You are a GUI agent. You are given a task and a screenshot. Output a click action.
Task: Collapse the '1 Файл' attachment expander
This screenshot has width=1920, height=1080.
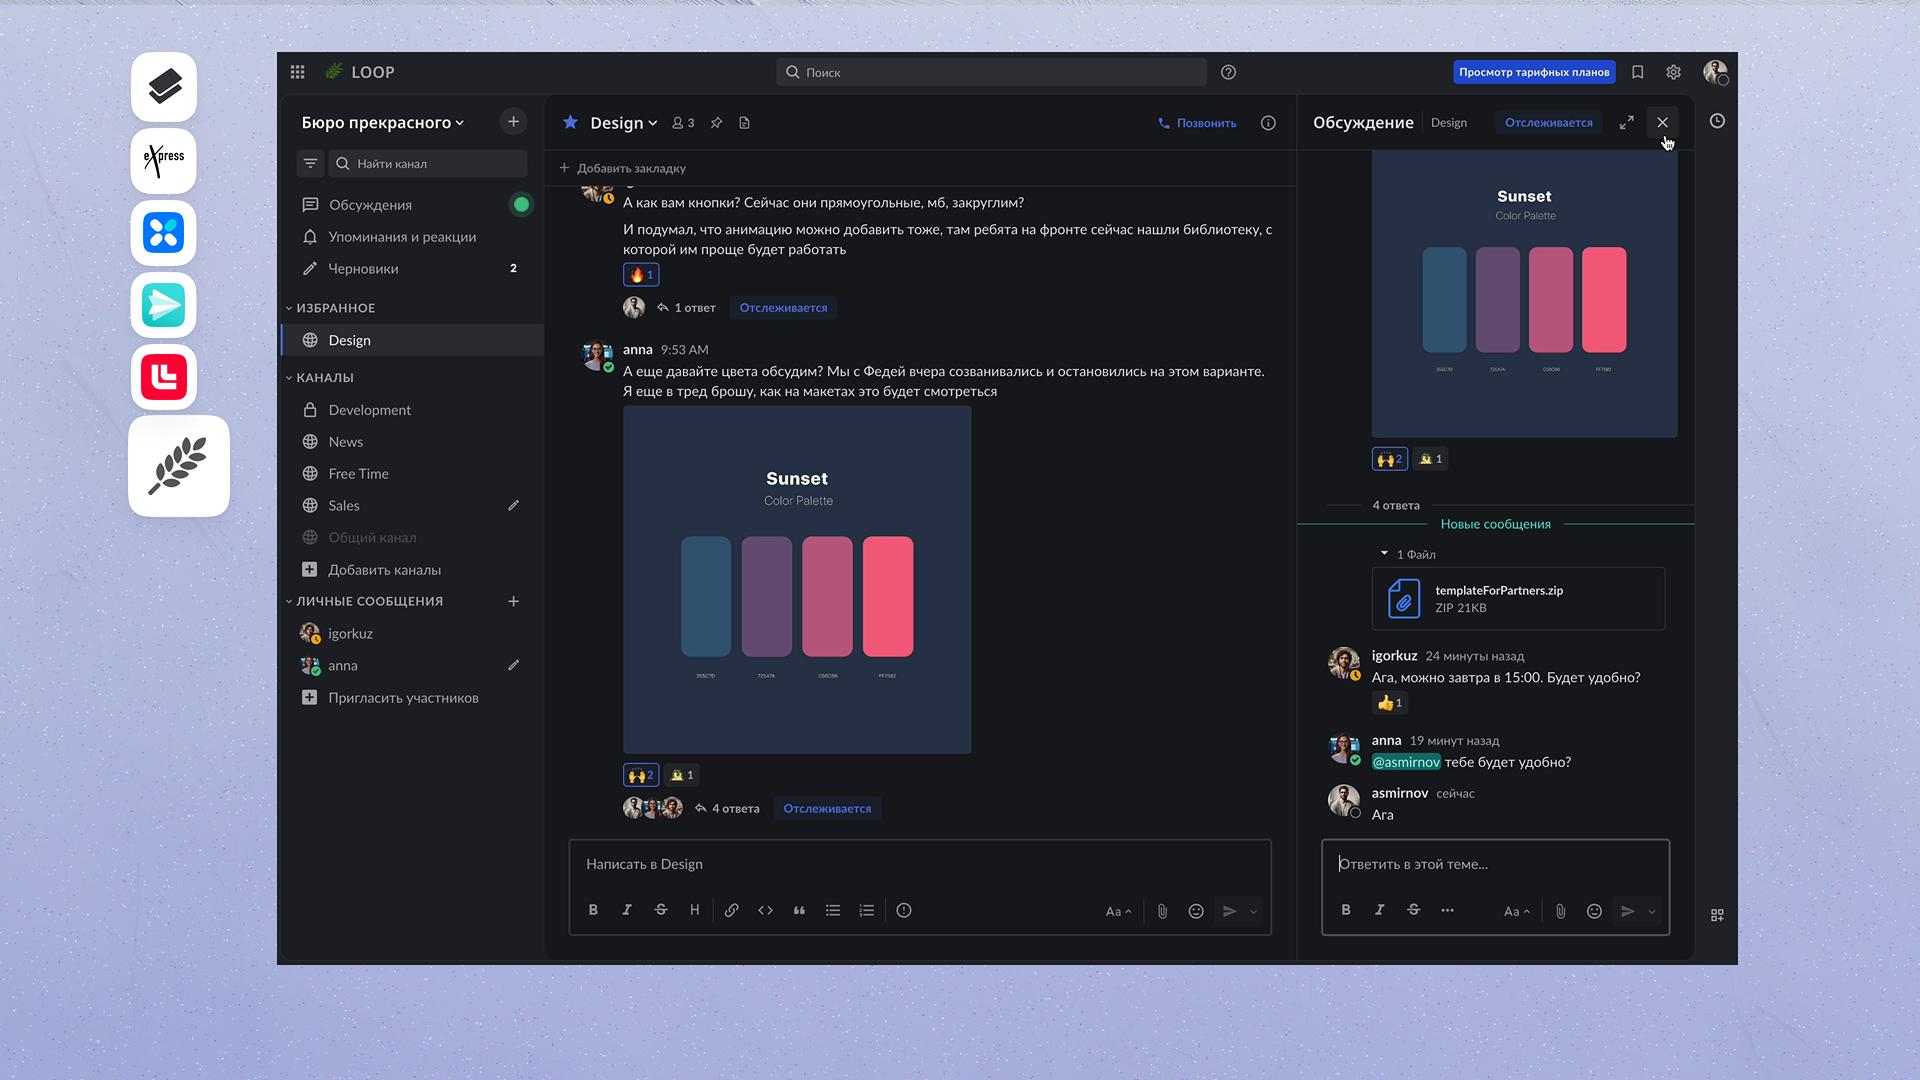(1384, 554)
